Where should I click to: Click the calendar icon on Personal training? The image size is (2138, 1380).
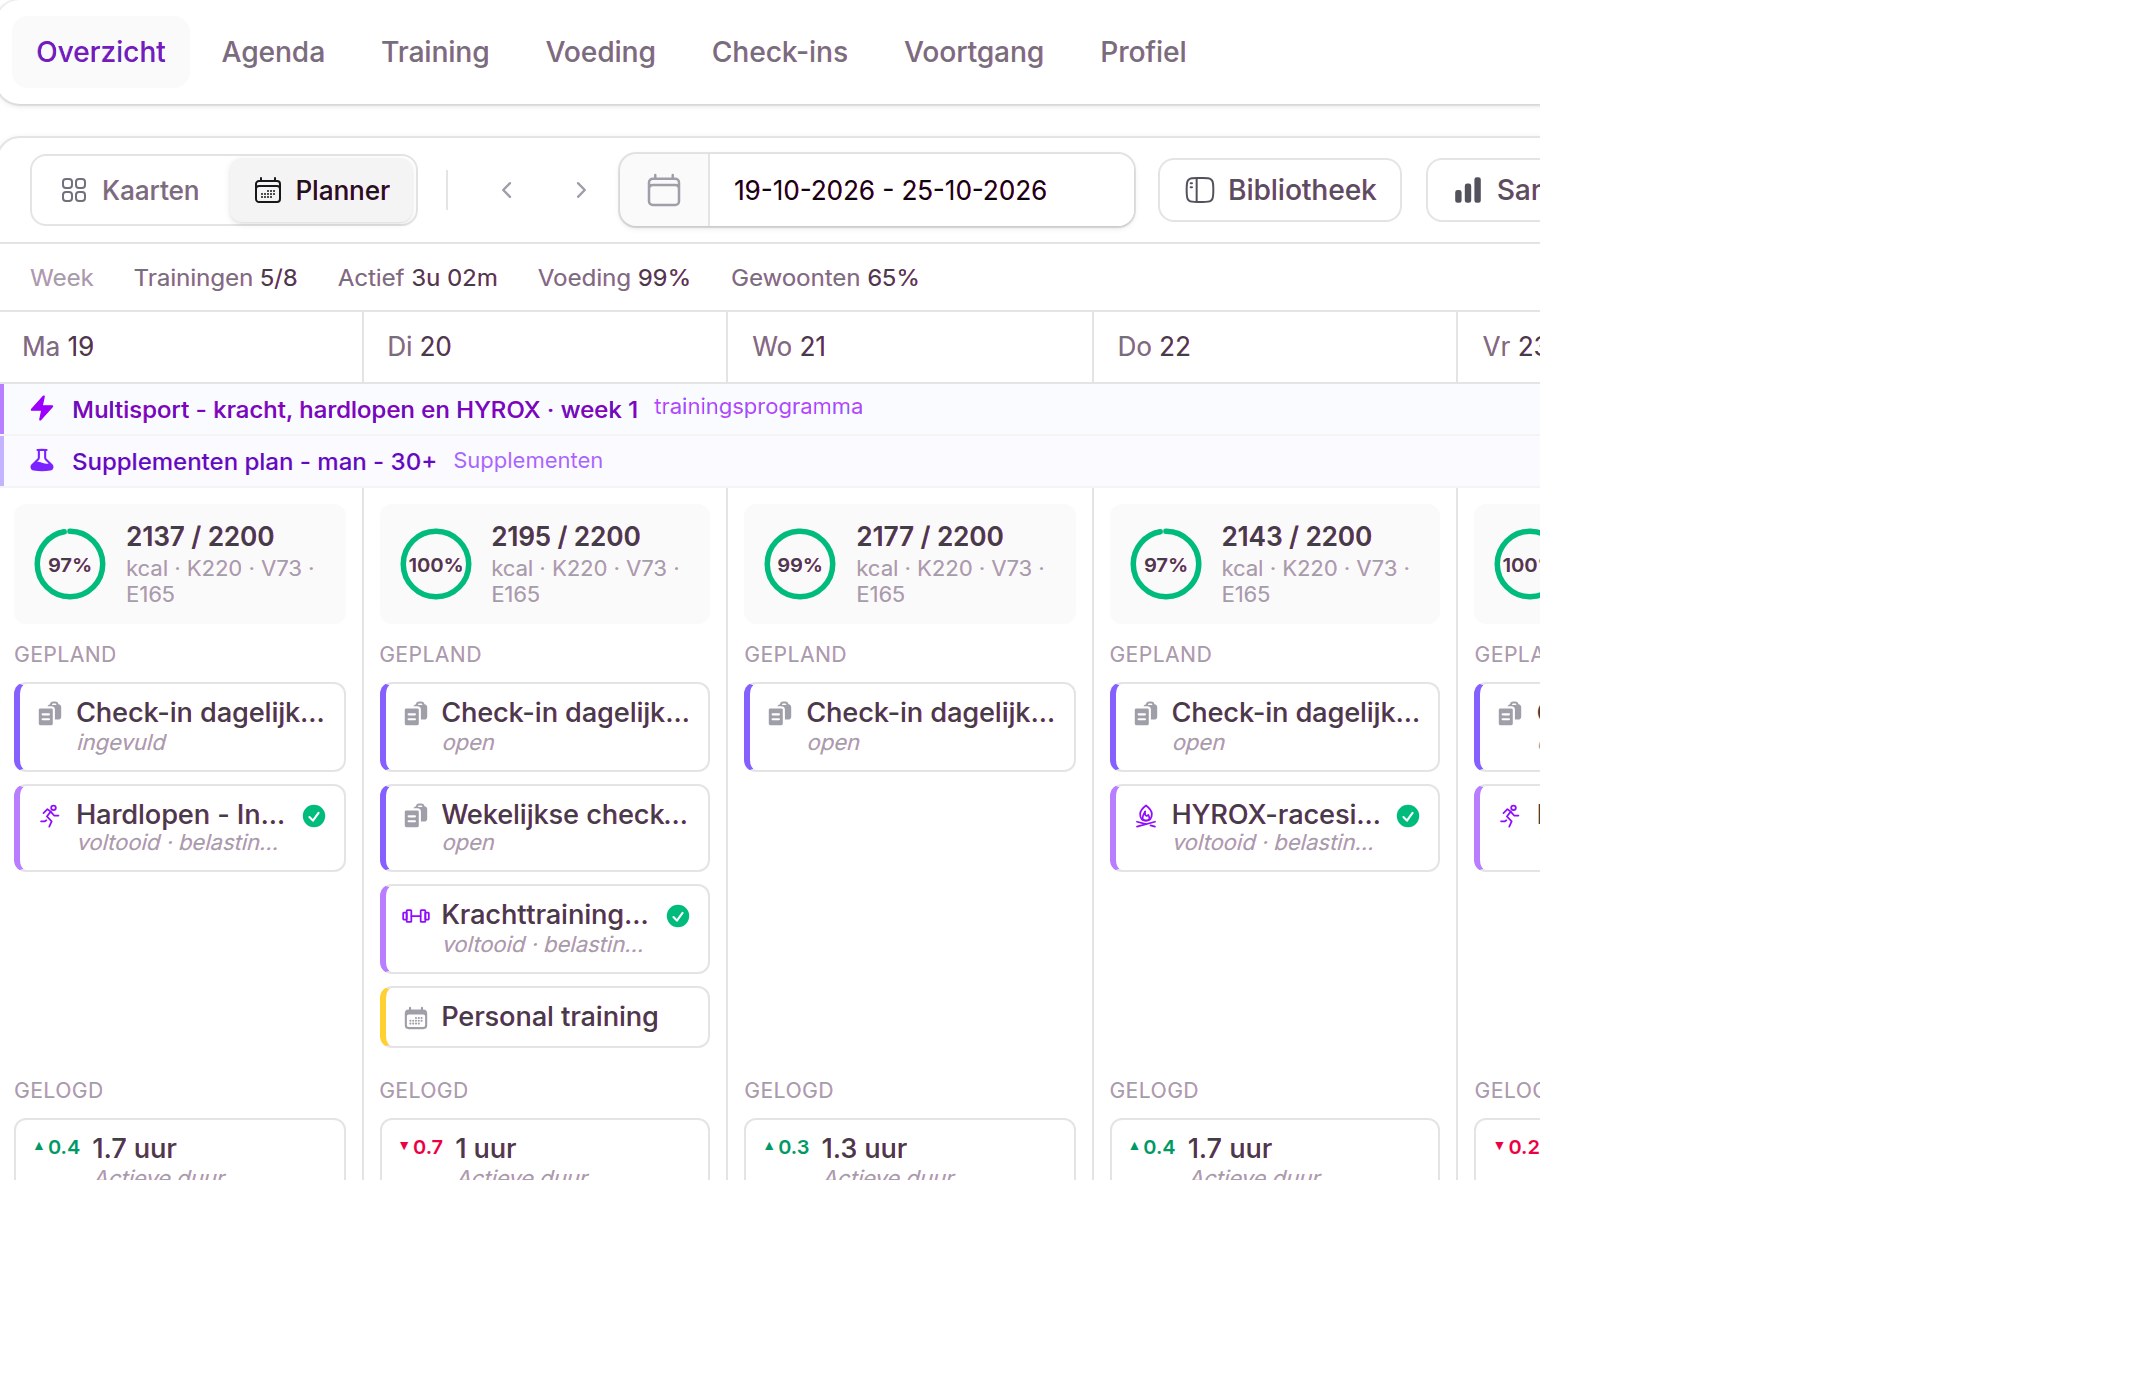(415, 1018)
